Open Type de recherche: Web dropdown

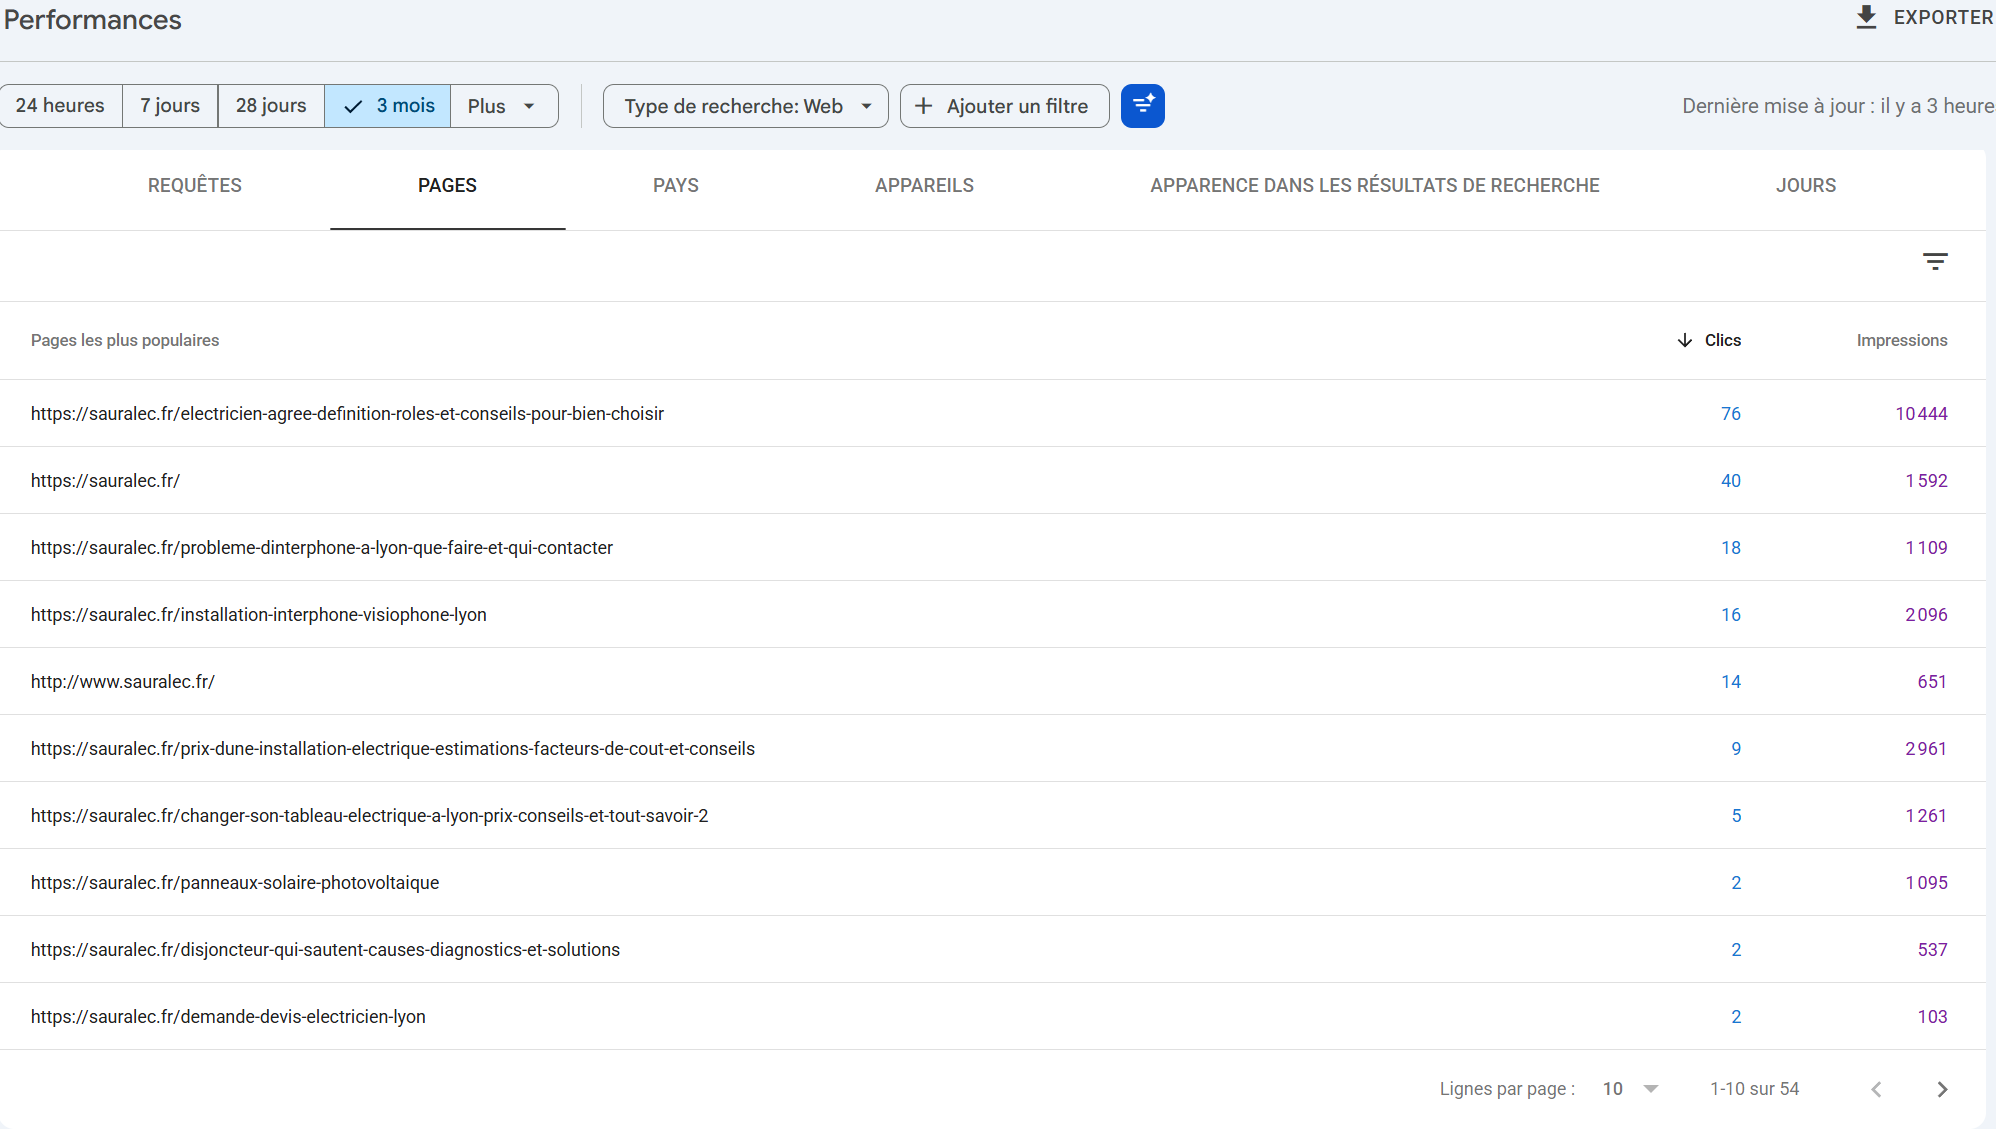[745, 106]
